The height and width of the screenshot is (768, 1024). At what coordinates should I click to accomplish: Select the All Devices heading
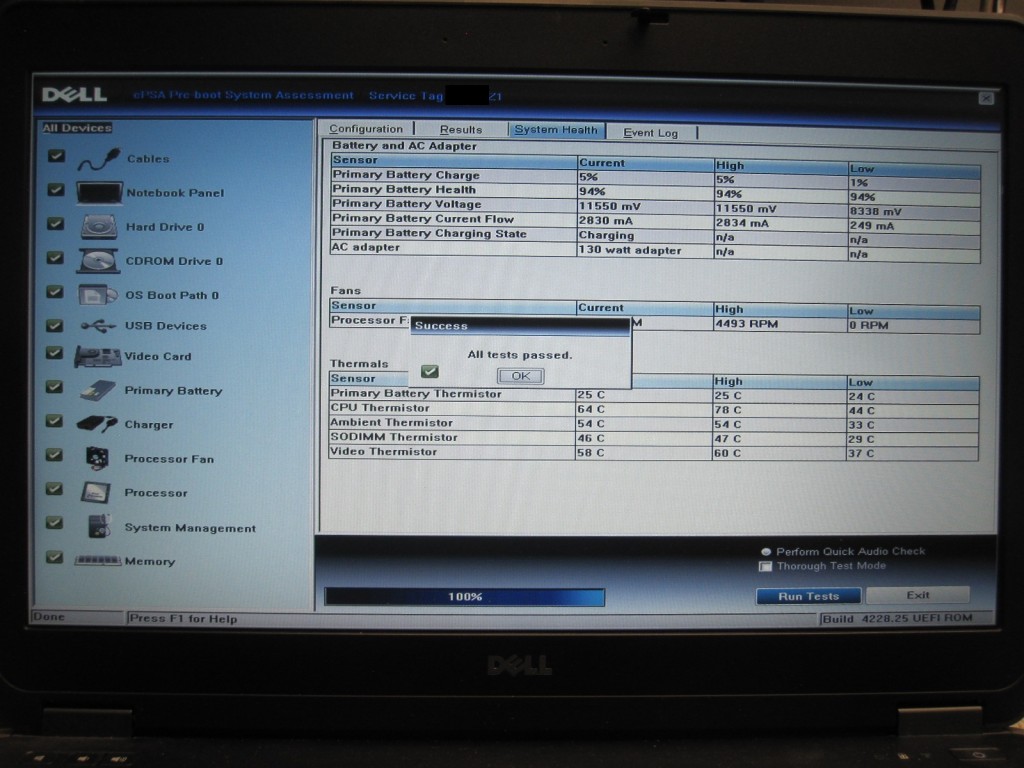77,127
